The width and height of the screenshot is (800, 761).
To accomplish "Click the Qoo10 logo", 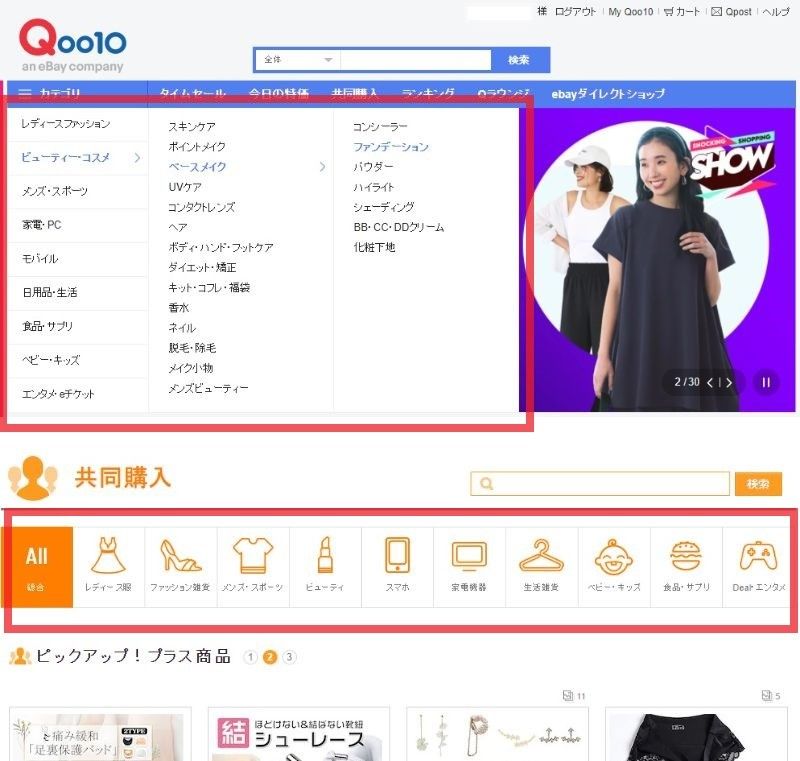I will (x=72, y=45).
